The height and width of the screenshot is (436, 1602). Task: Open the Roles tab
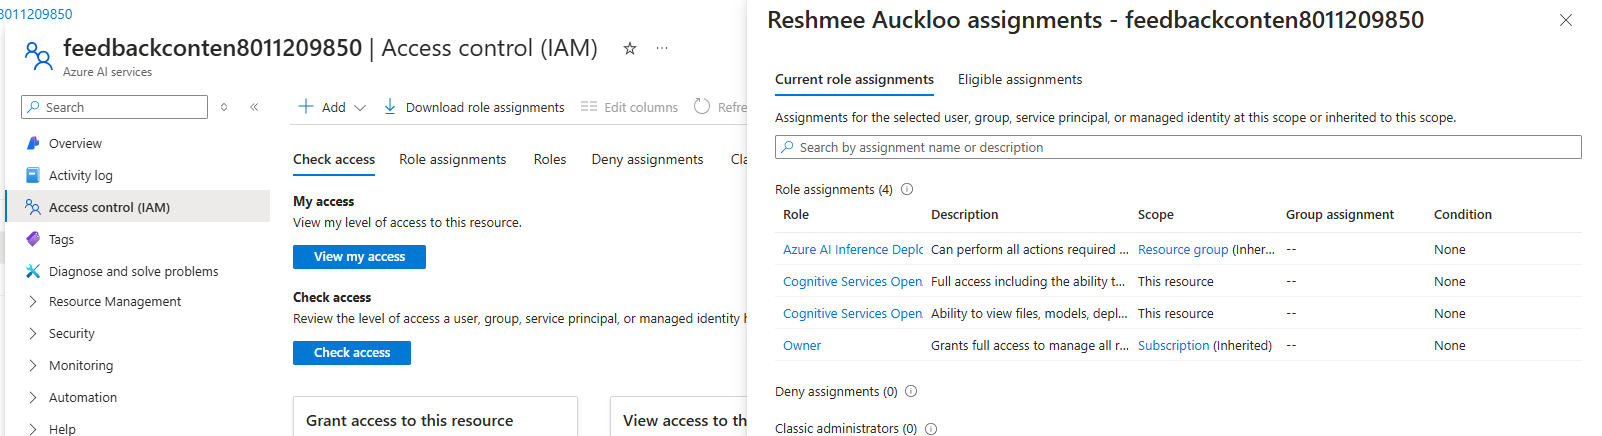[550, 159]
